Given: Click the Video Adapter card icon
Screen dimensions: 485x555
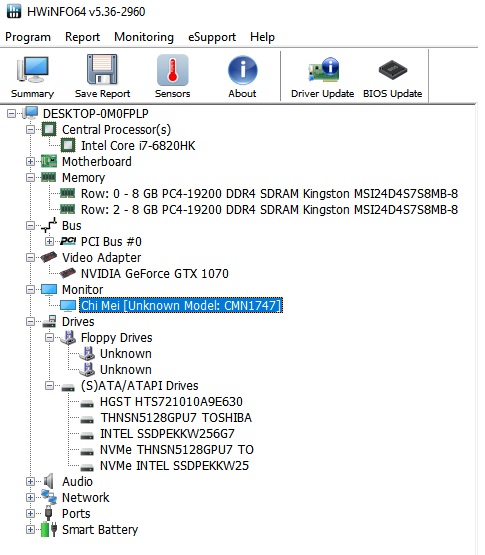Looking at the screenshot, I should 49,257.
